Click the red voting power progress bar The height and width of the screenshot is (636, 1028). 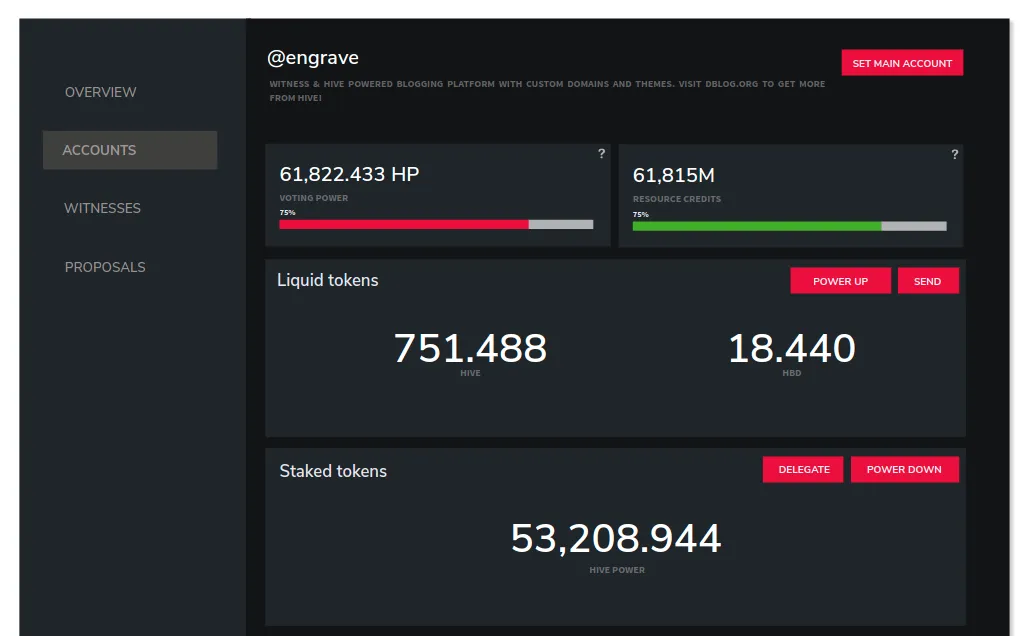coord(436,224)
